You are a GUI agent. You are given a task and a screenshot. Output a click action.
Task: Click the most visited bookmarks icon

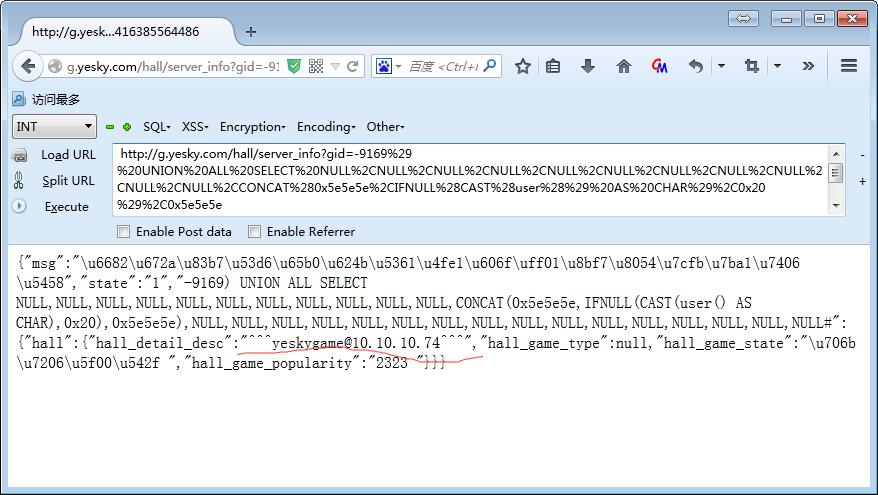pos(18,100)
